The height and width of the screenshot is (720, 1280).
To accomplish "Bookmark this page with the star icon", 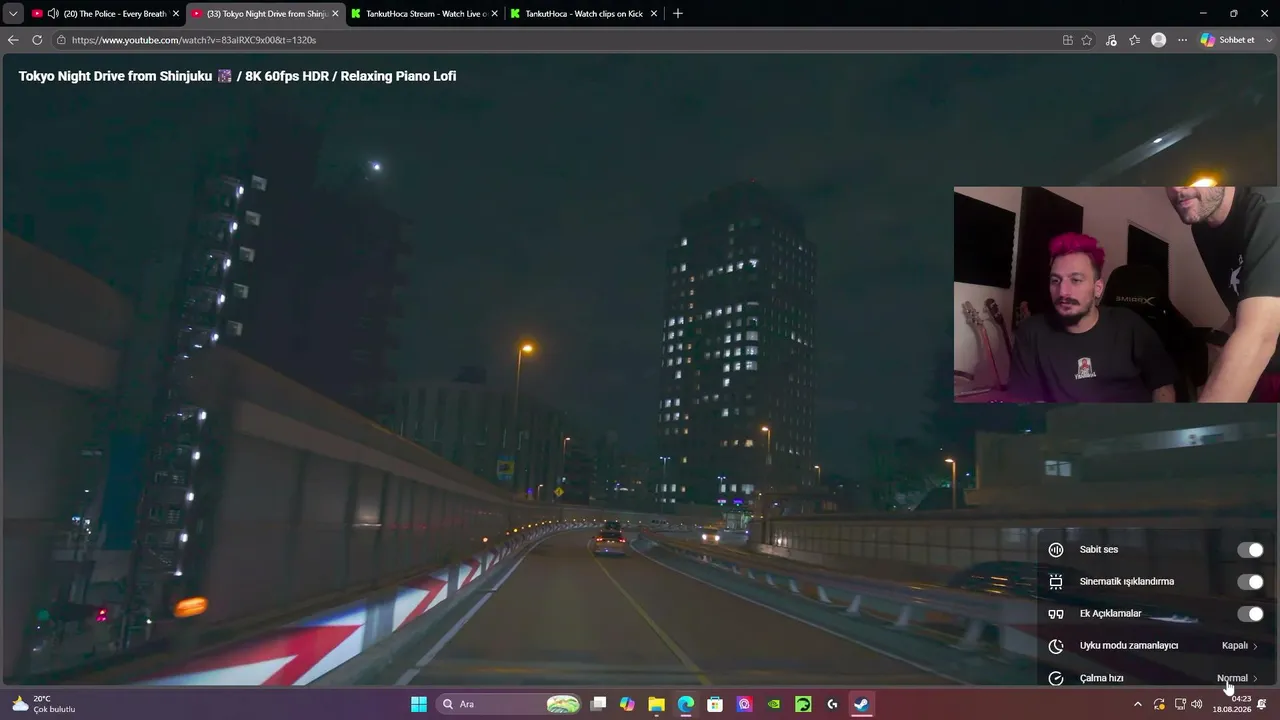I will (x=1087, y=40).
